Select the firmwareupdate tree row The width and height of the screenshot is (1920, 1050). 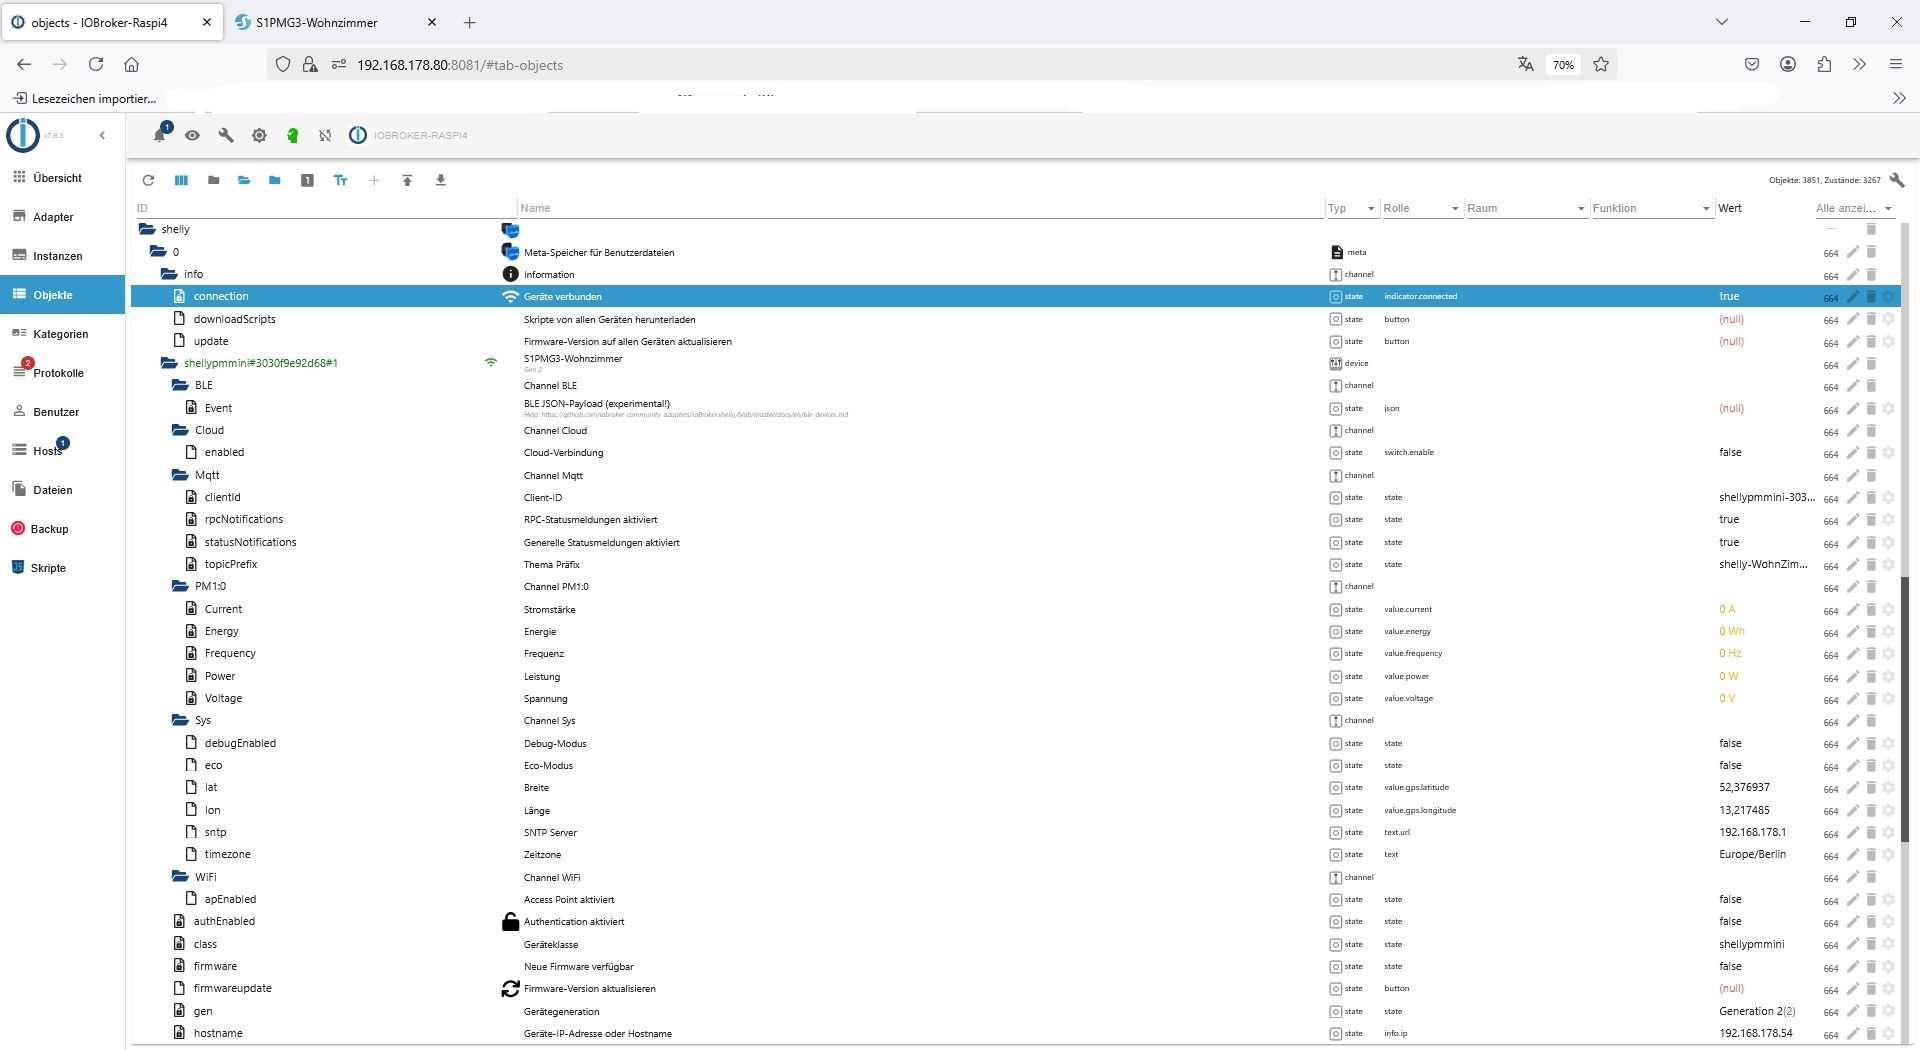[x=1016, y=989]
